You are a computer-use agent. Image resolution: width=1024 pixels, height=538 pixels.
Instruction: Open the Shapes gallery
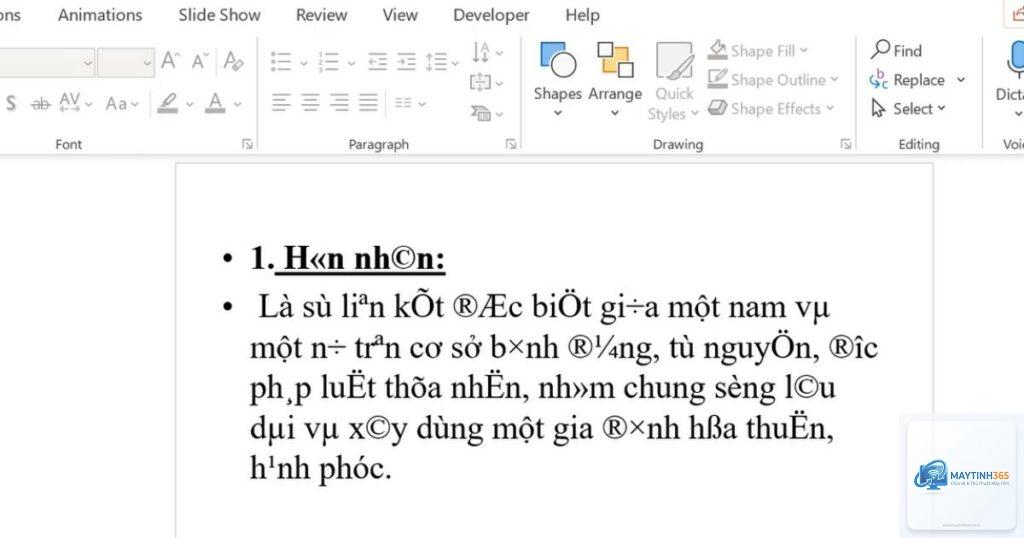pyautogui.click(x=557, y=80)
